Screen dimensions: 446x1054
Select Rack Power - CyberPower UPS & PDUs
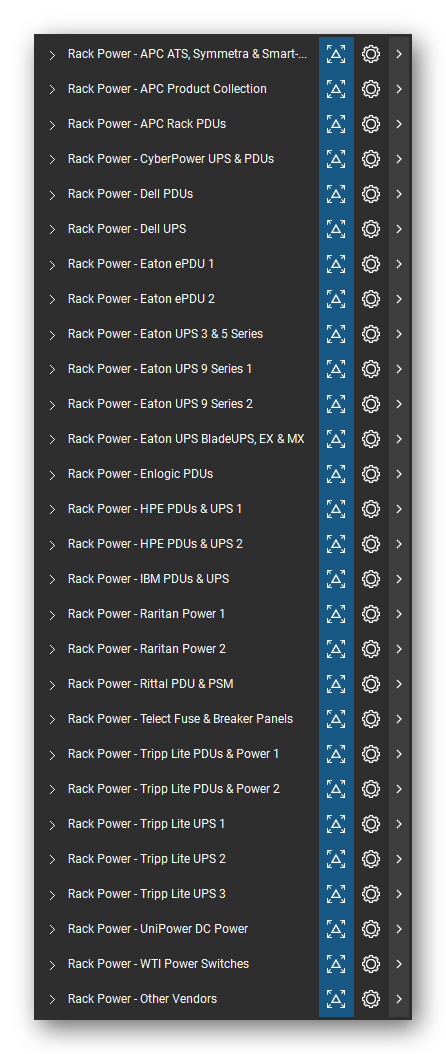(x=171, y=159)
